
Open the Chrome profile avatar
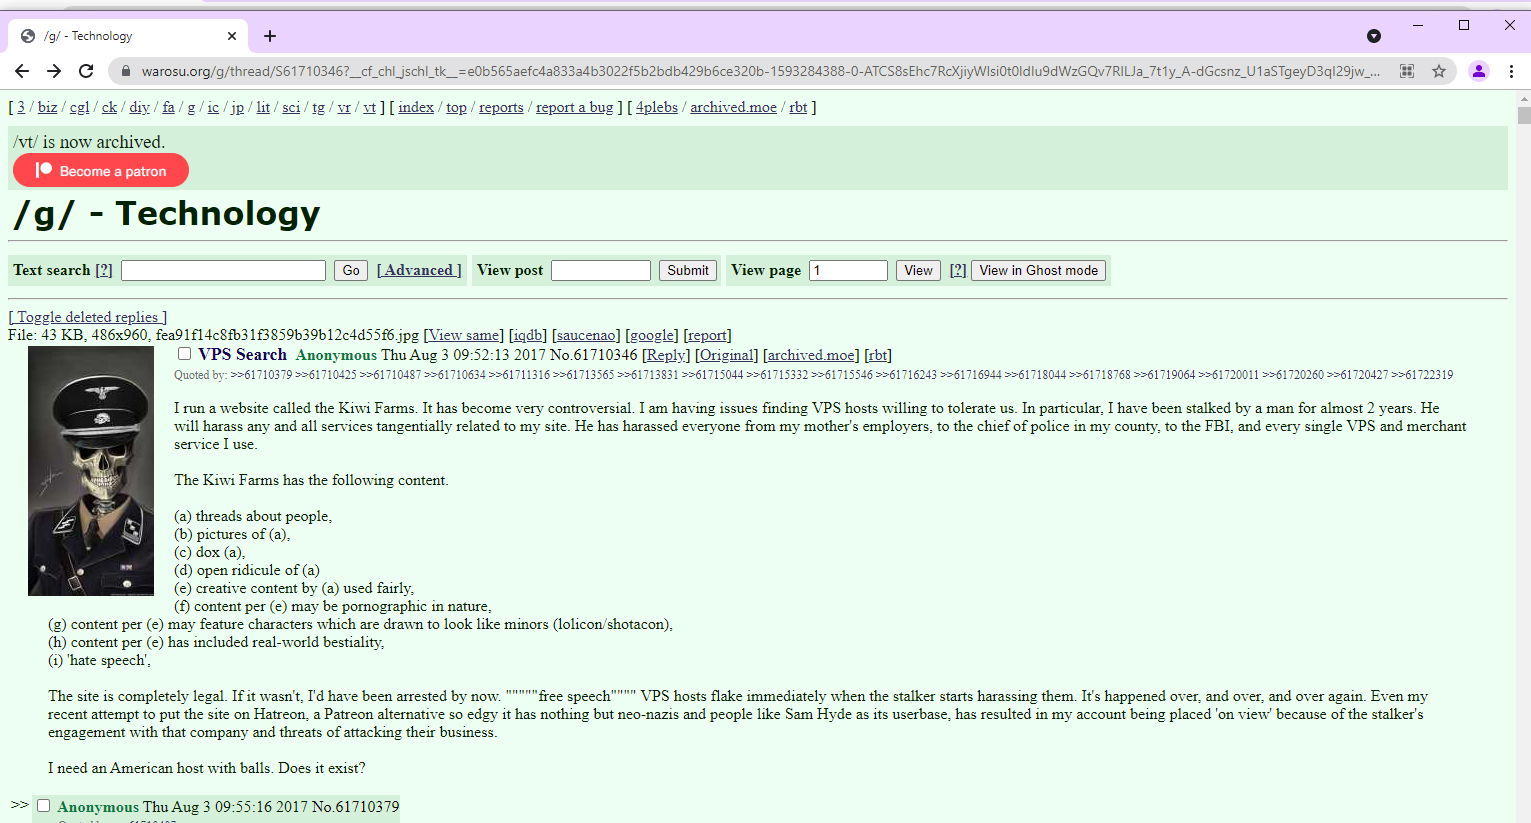tap(1478, 71)
